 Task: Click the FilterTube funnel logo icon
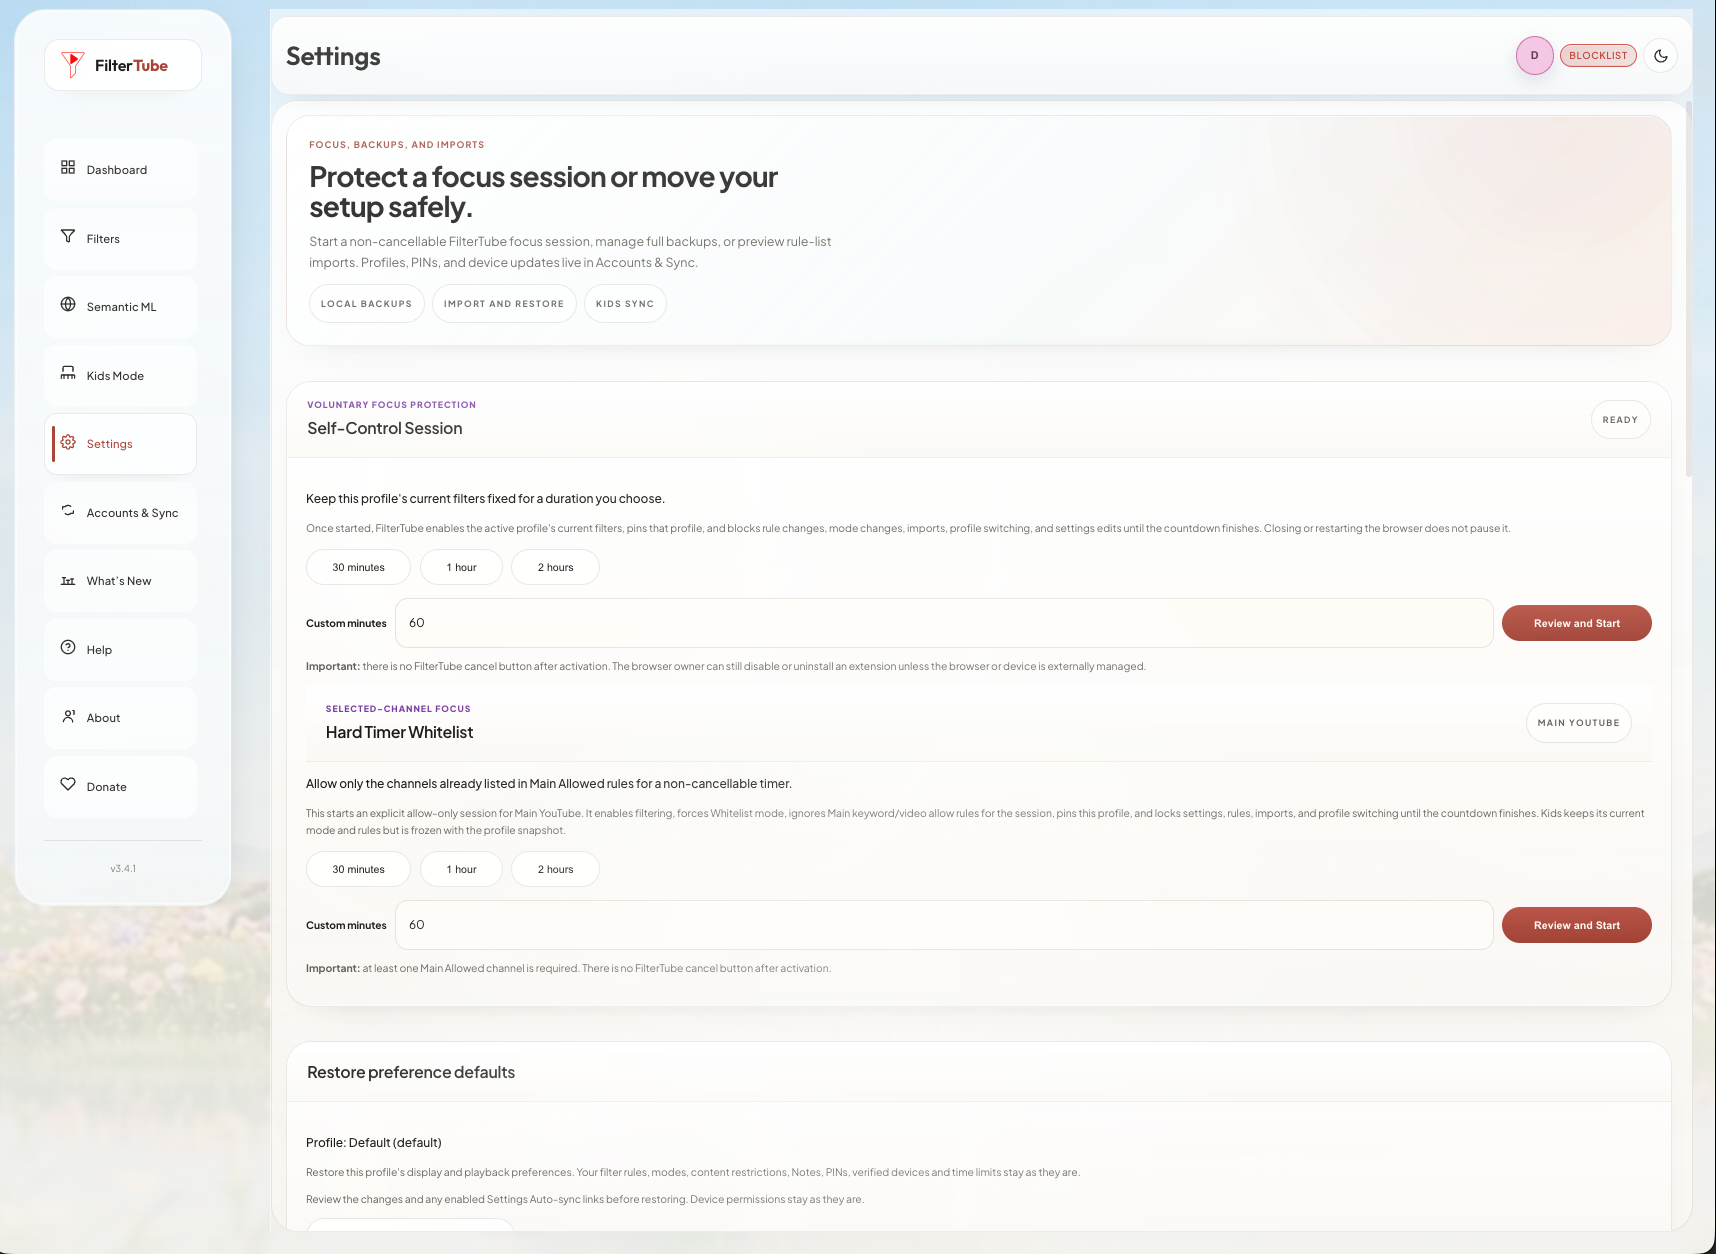coord(72,65)
